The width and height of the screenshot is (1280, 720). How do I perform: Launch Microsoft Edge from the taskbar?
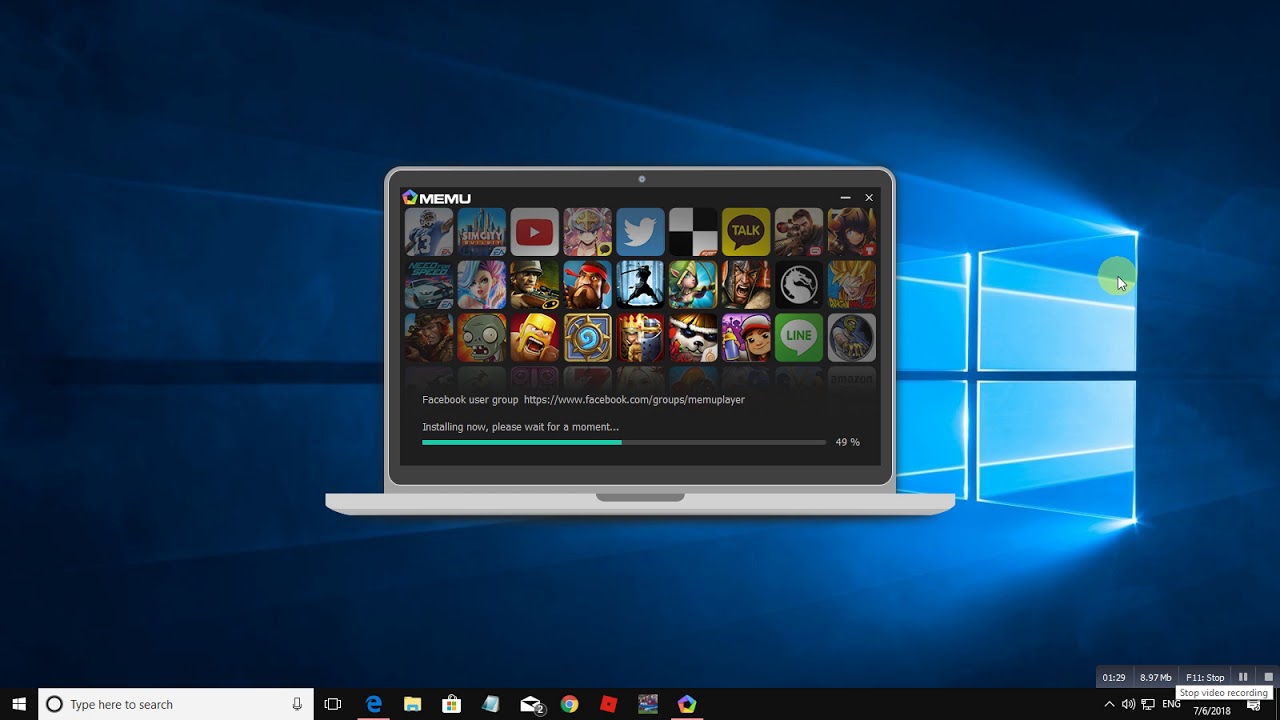point(374,704)
